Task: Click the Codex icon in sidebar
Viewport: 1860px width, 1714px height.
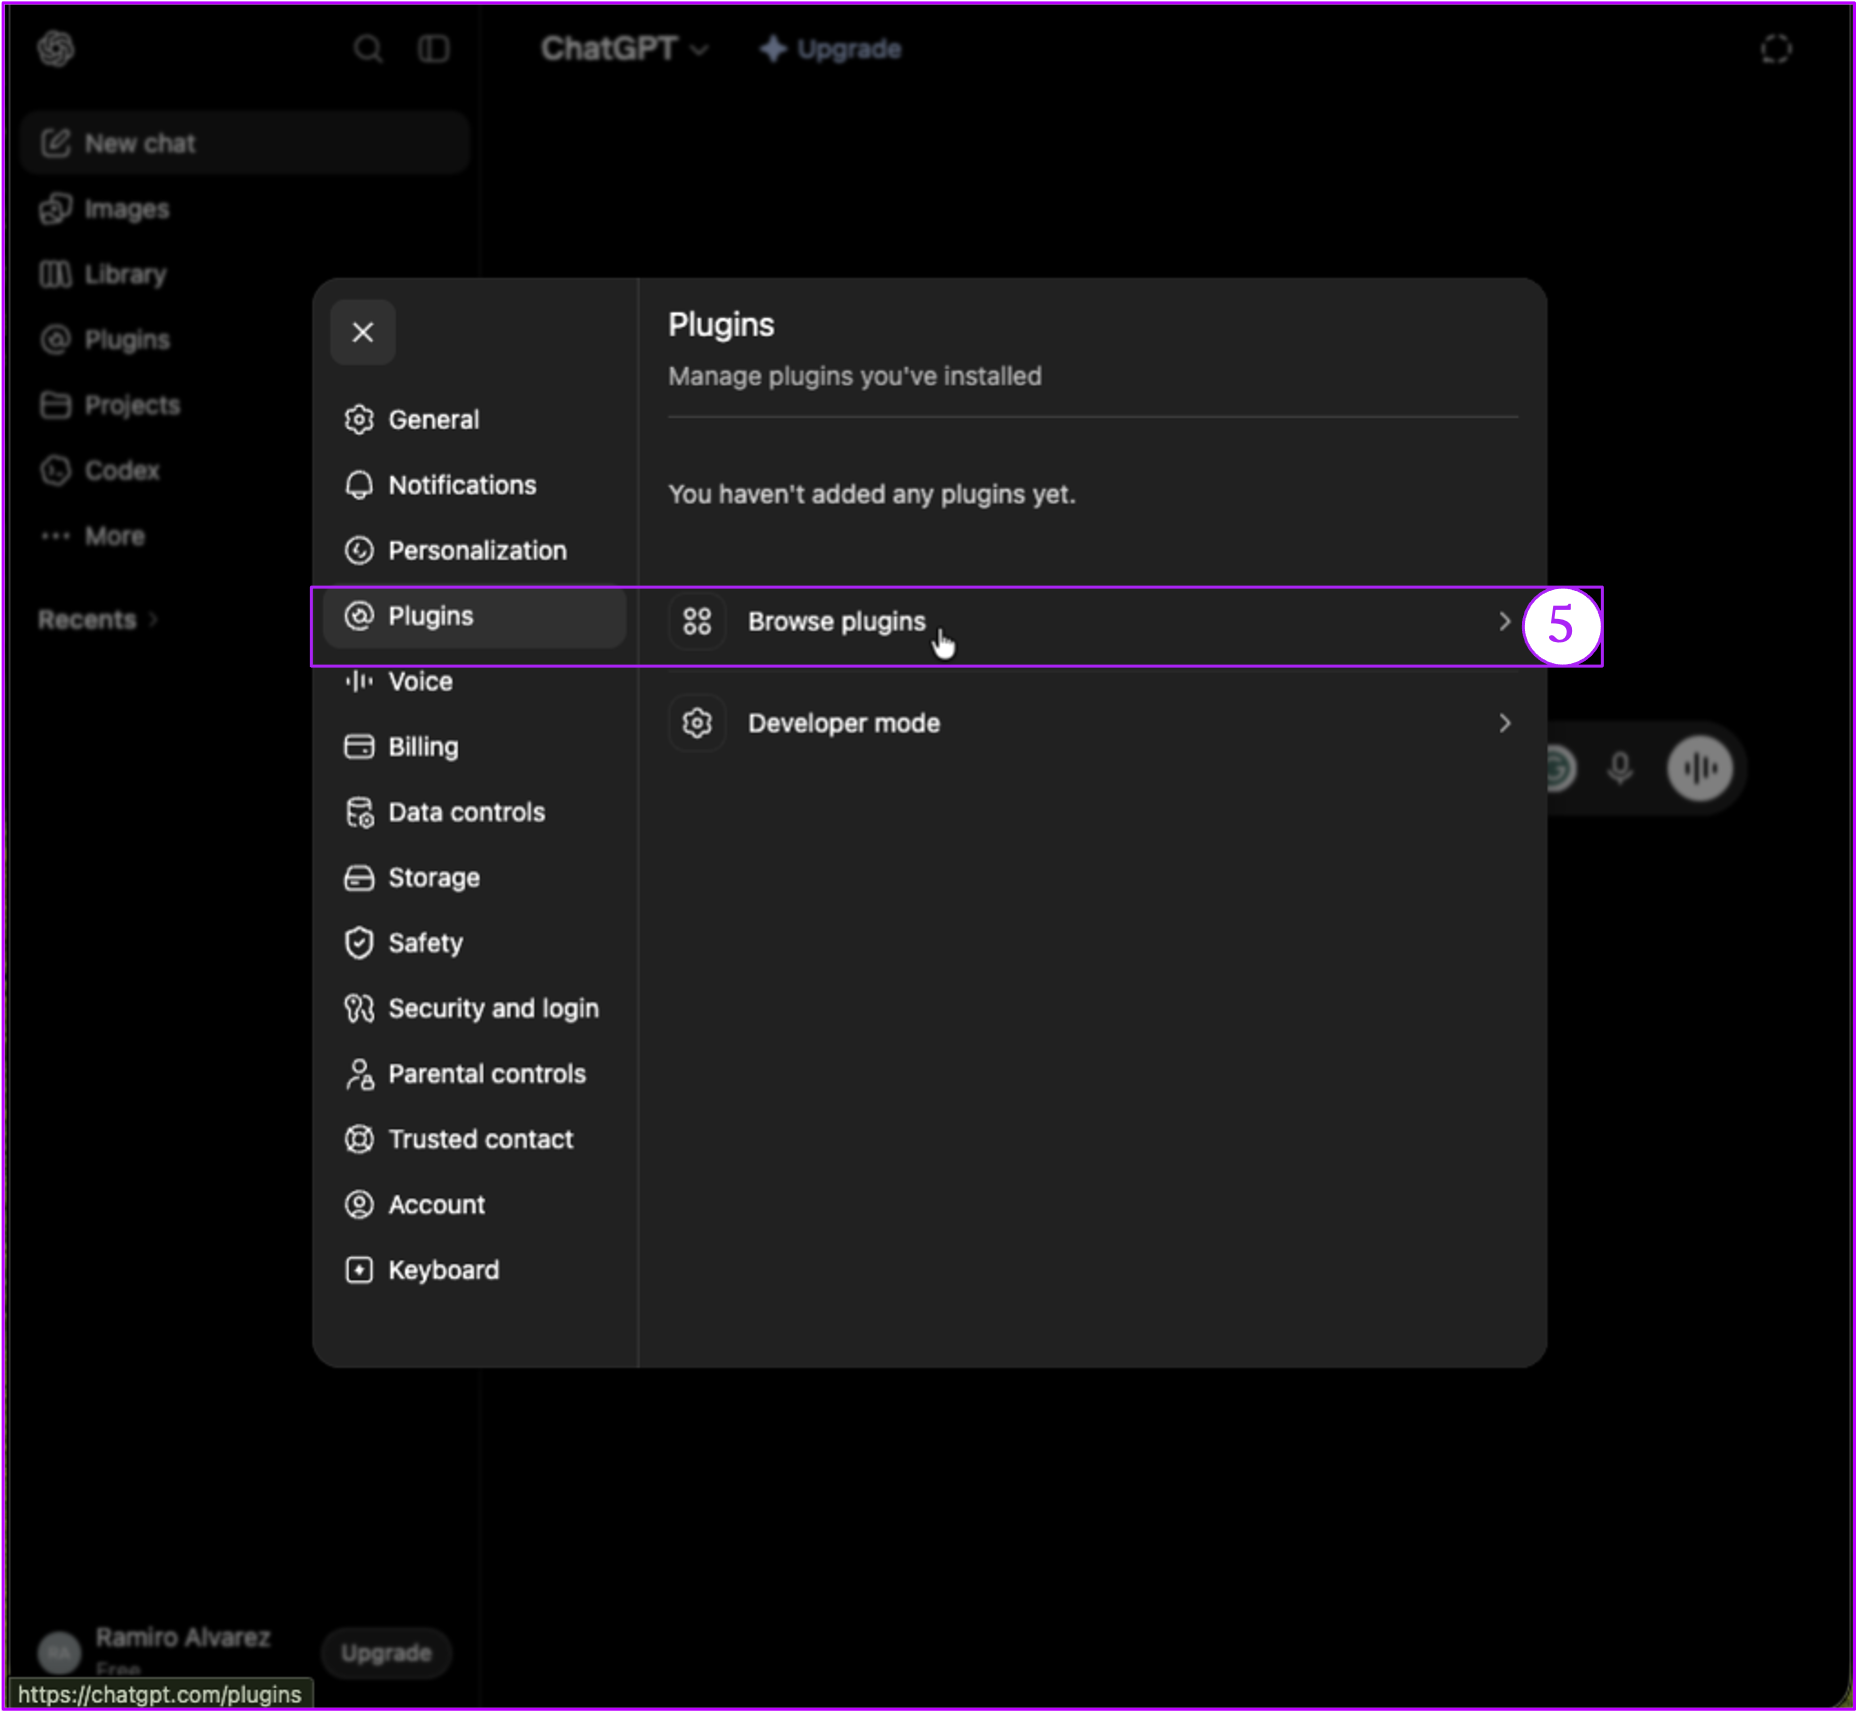Action: coord(56,470)
